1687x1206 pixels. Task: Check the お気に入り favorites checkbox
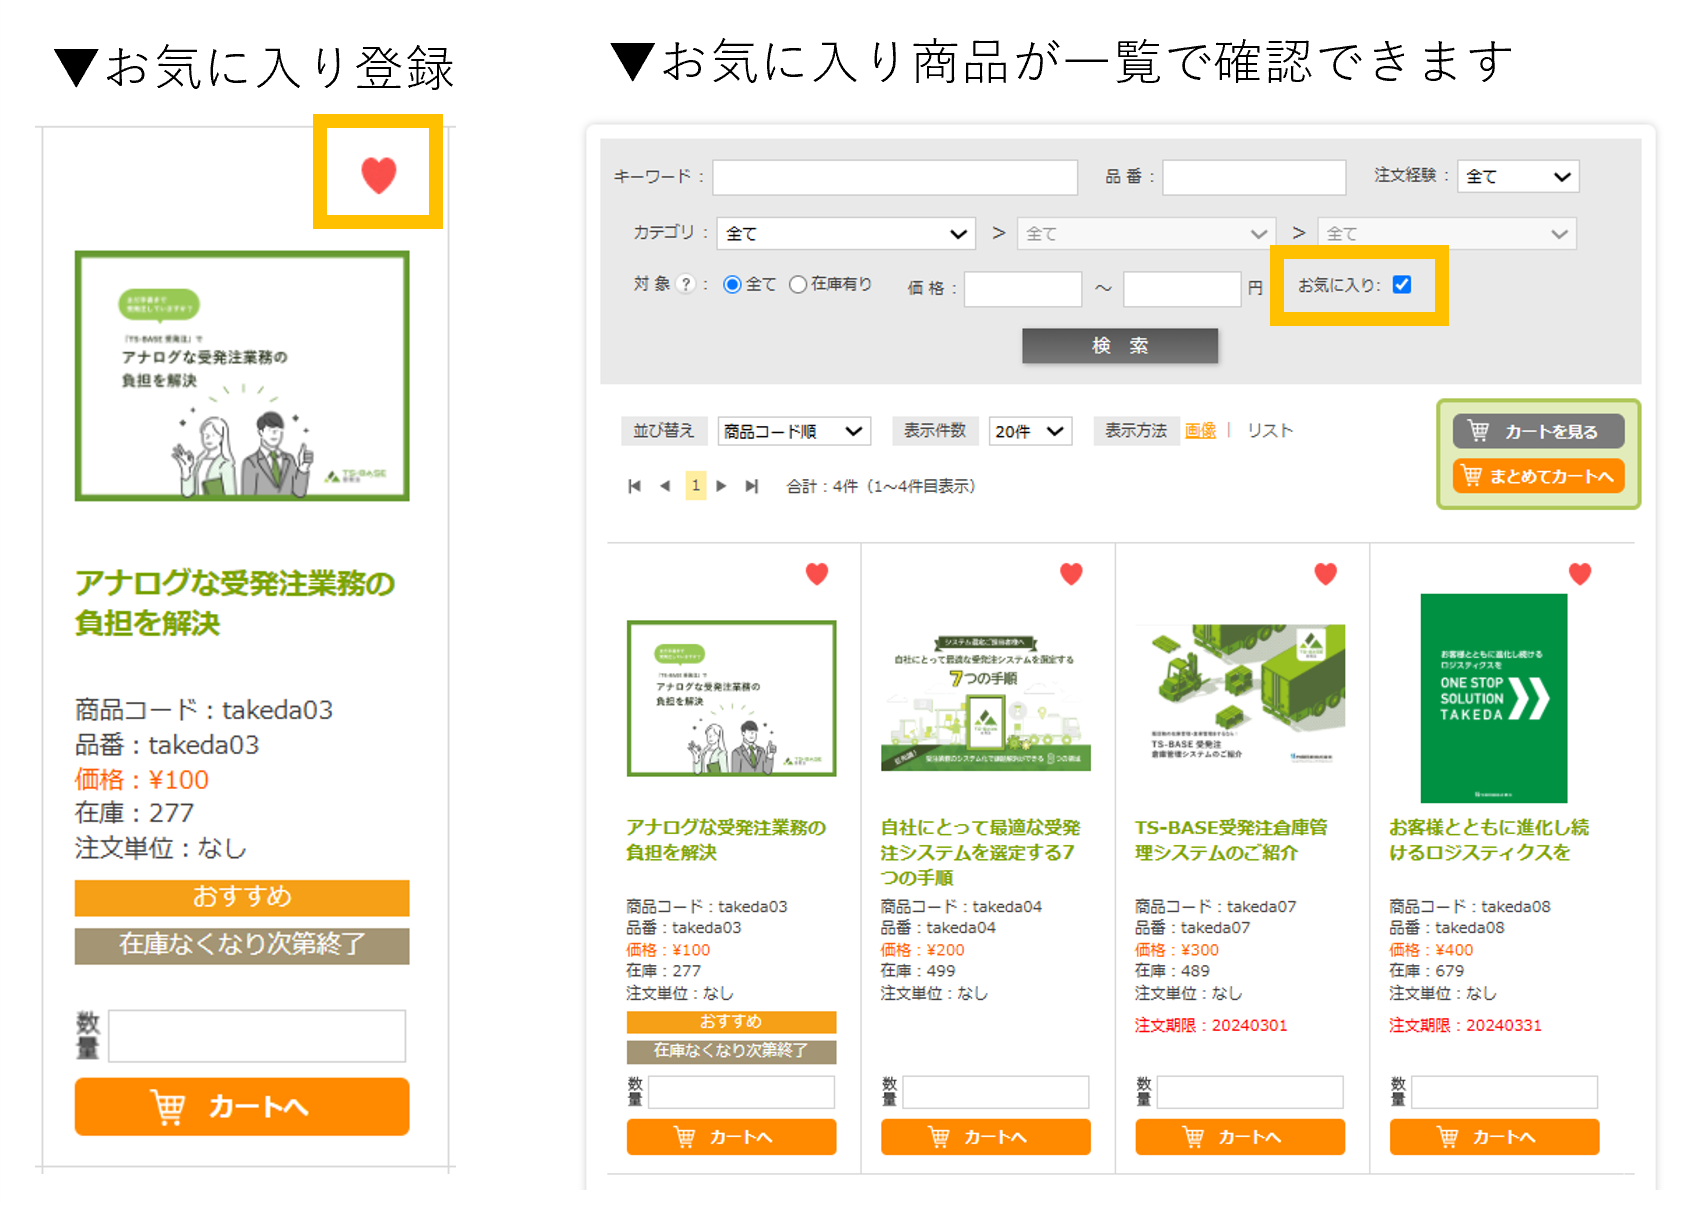click(1402, 284)
